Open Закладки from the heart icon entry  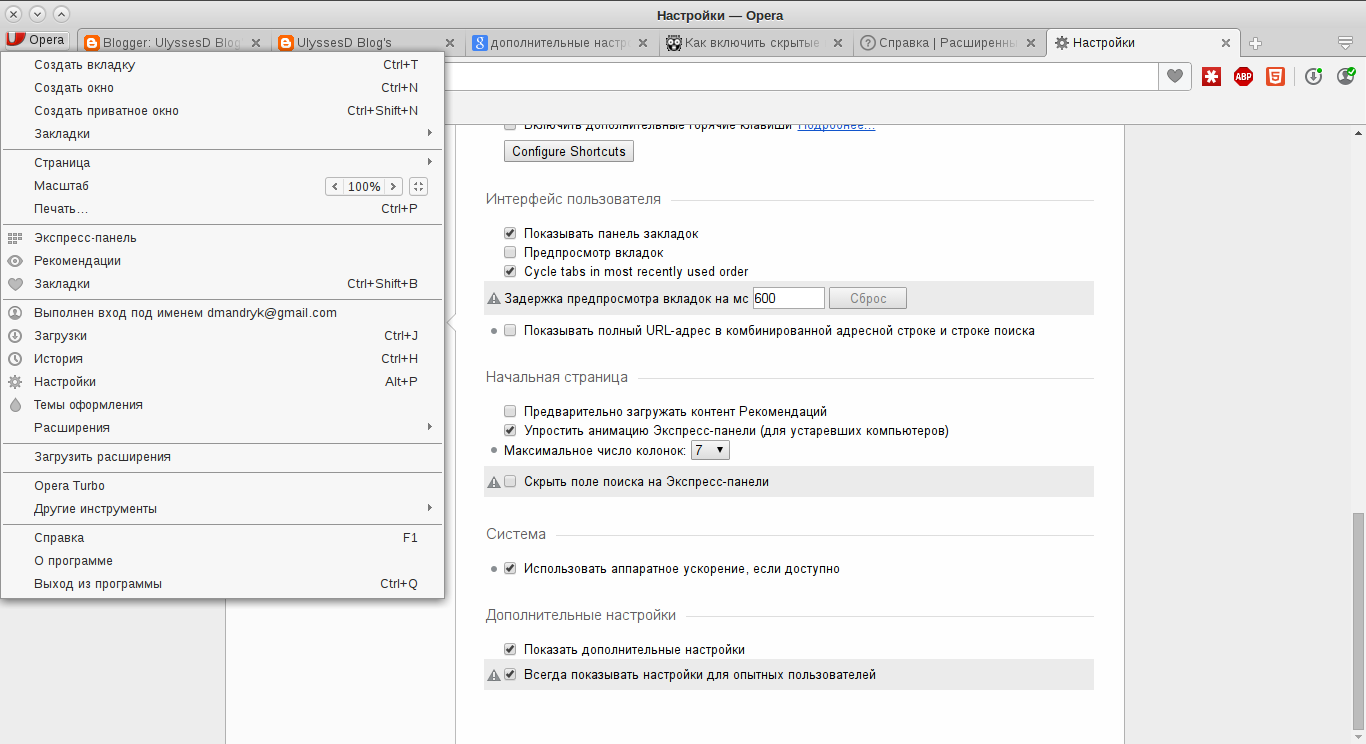[x=62, y=283]
